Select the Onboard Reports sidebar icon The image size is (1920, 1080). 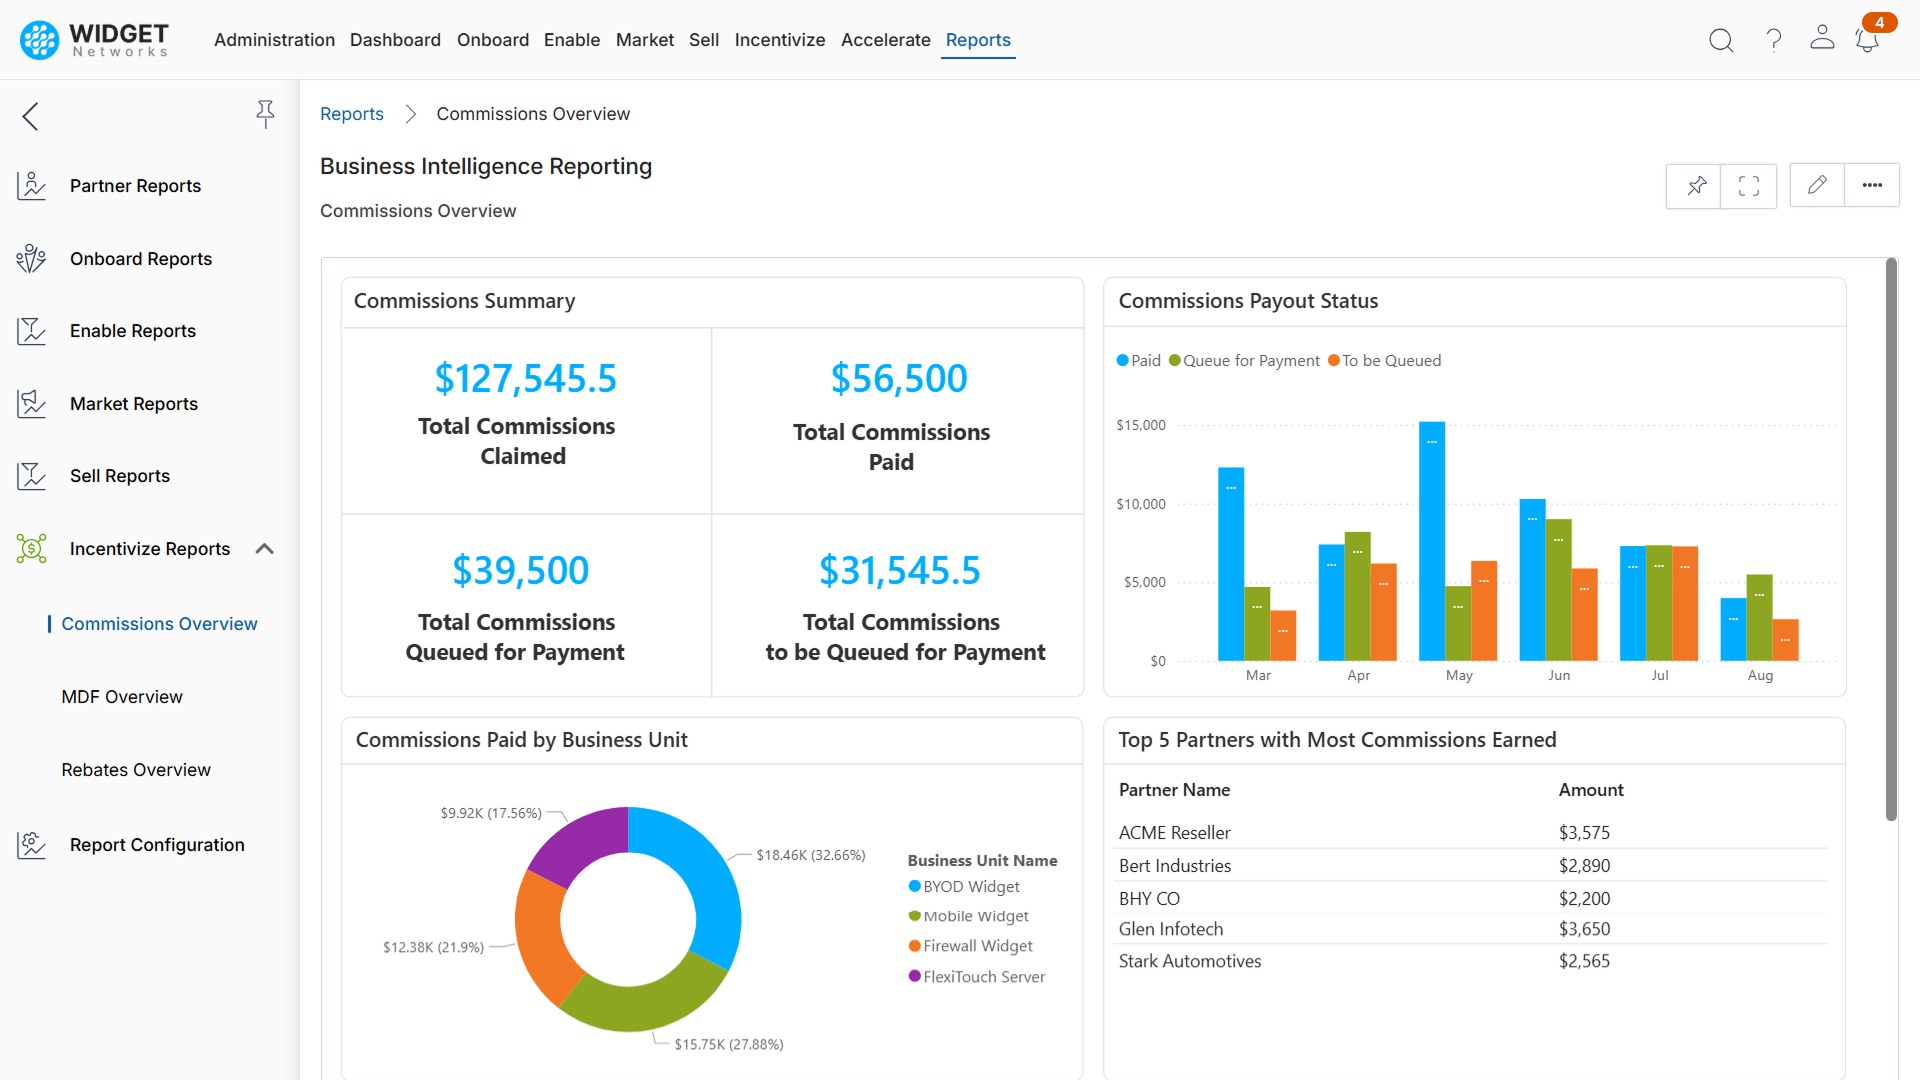pos(31,258)
